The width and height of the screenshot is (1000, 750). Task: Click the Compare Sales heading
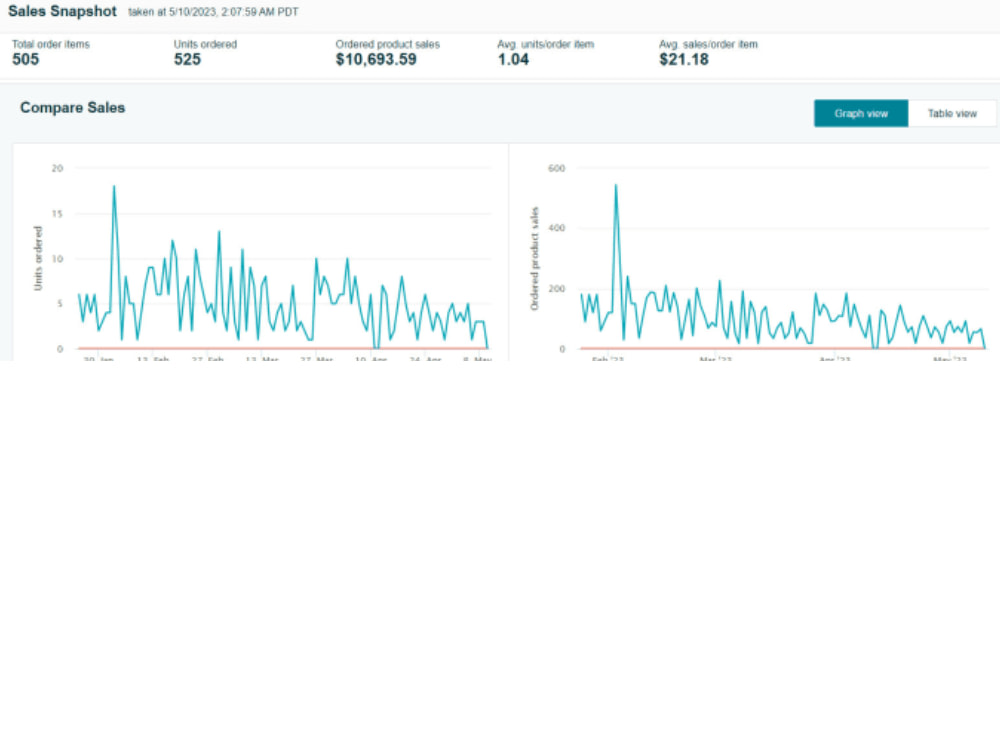pos(73,107)
